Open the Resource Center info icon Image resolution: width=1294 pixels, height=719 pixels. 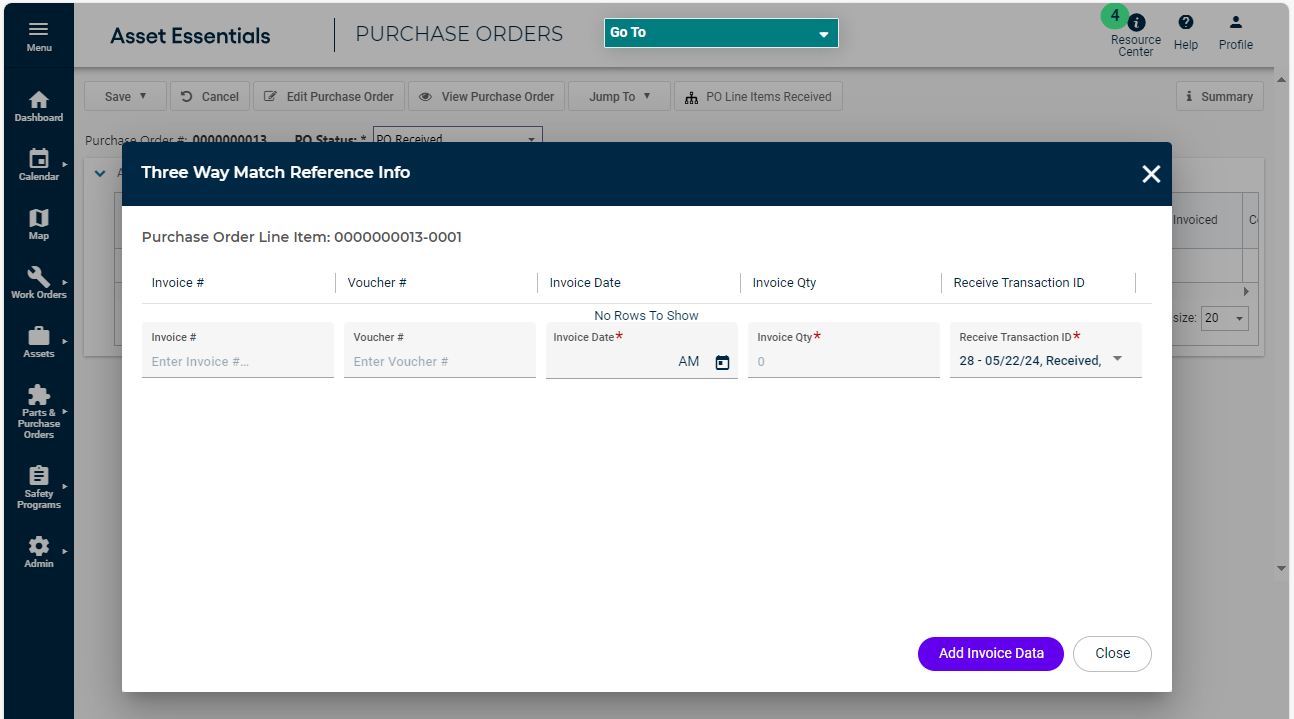click(1137, 22)
